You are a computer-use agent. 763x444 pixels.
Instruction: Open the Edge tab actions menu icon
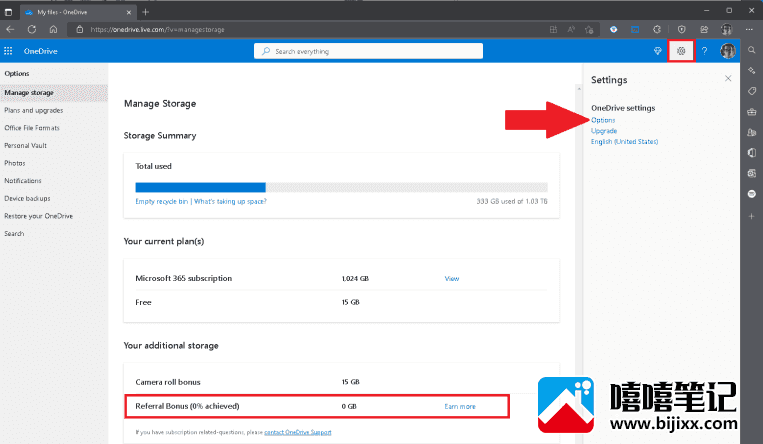pyautogui.click(x=8, y=12)
